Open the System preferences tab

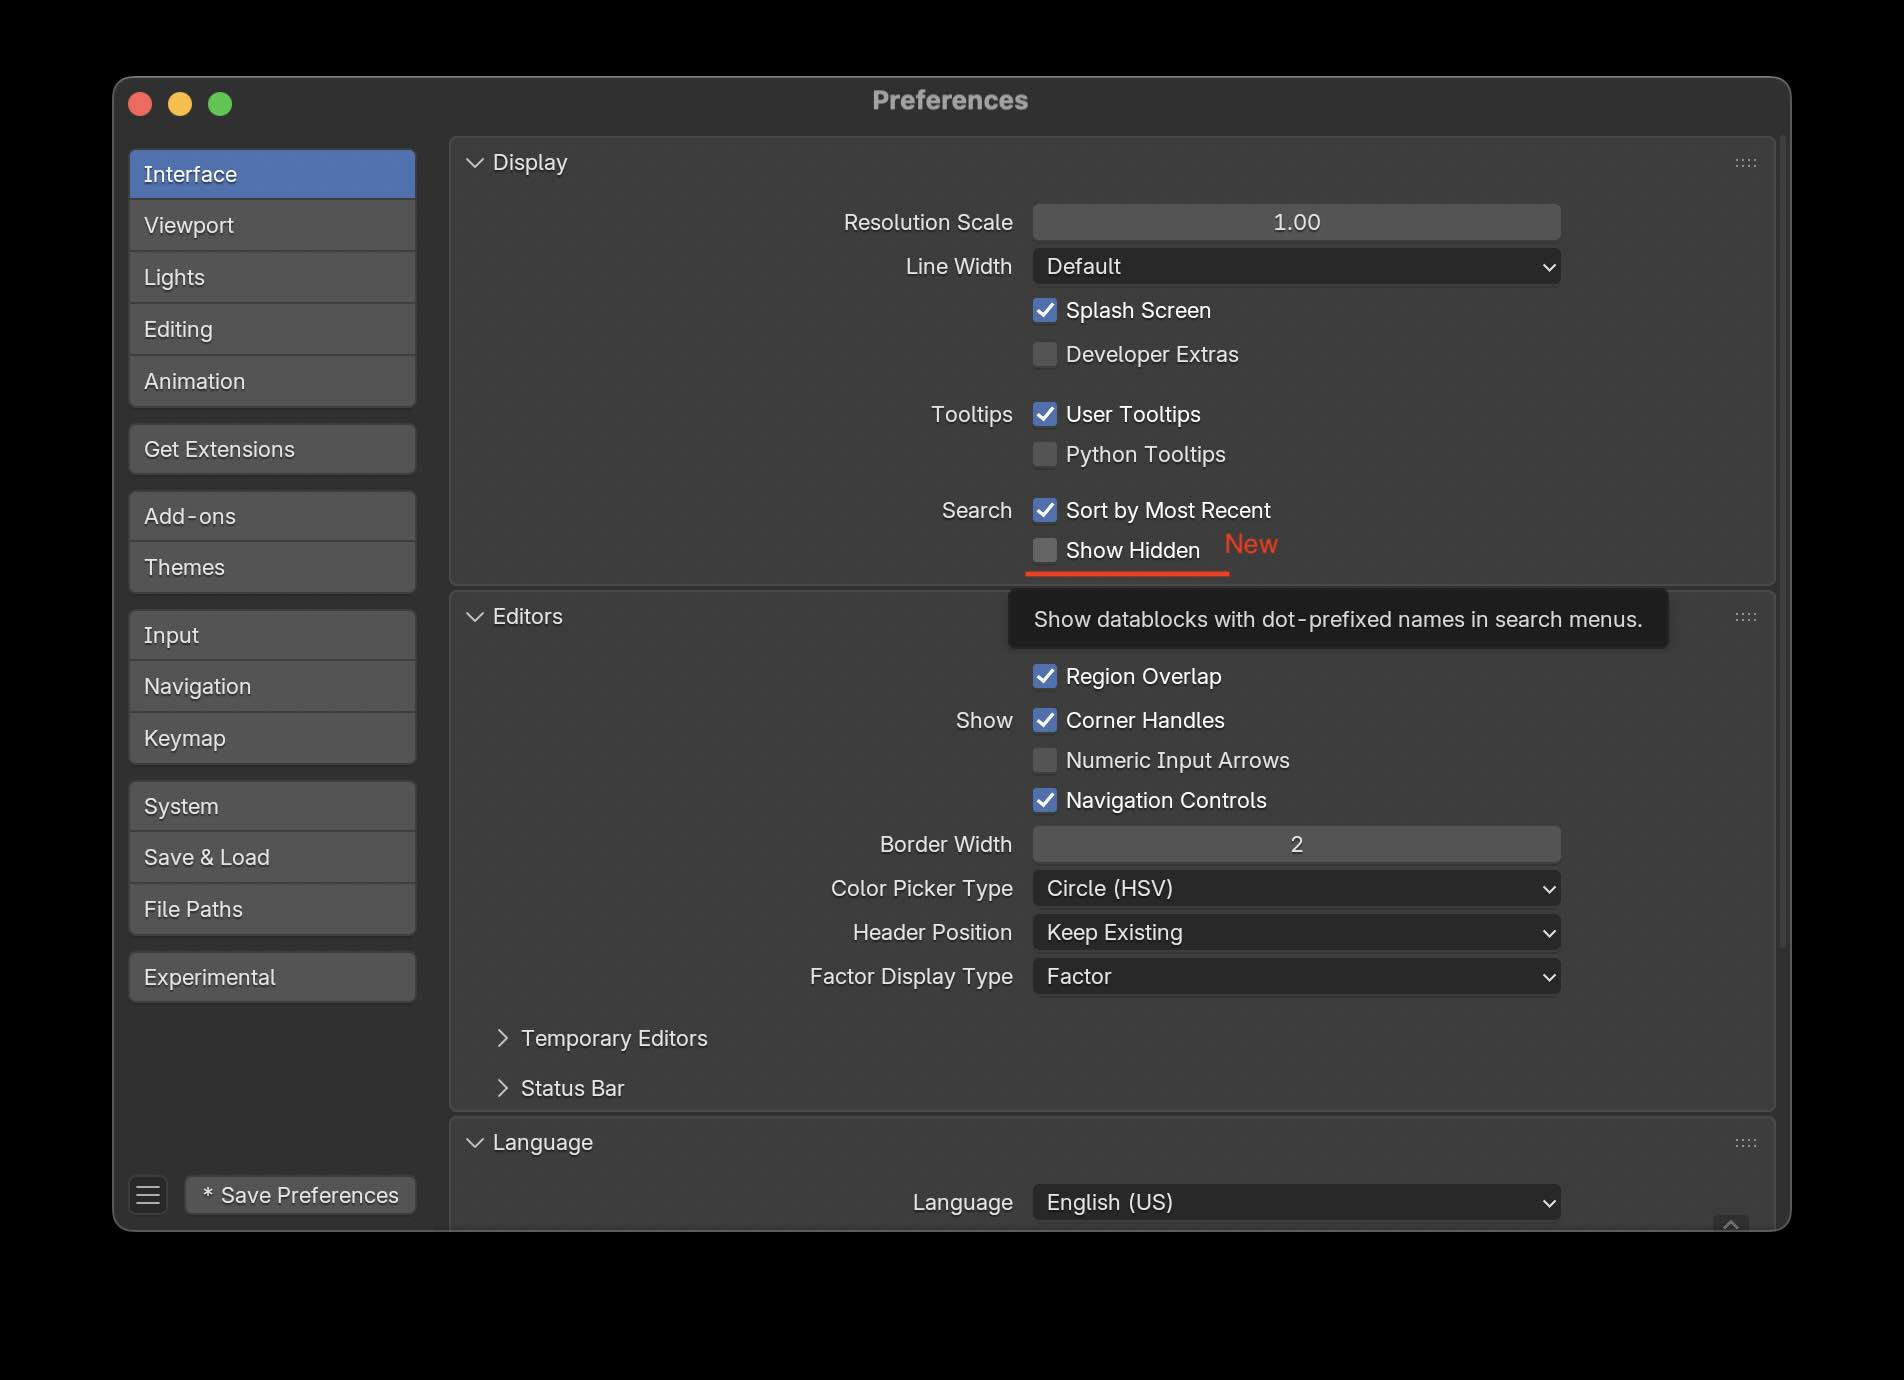tap(272, 806)
